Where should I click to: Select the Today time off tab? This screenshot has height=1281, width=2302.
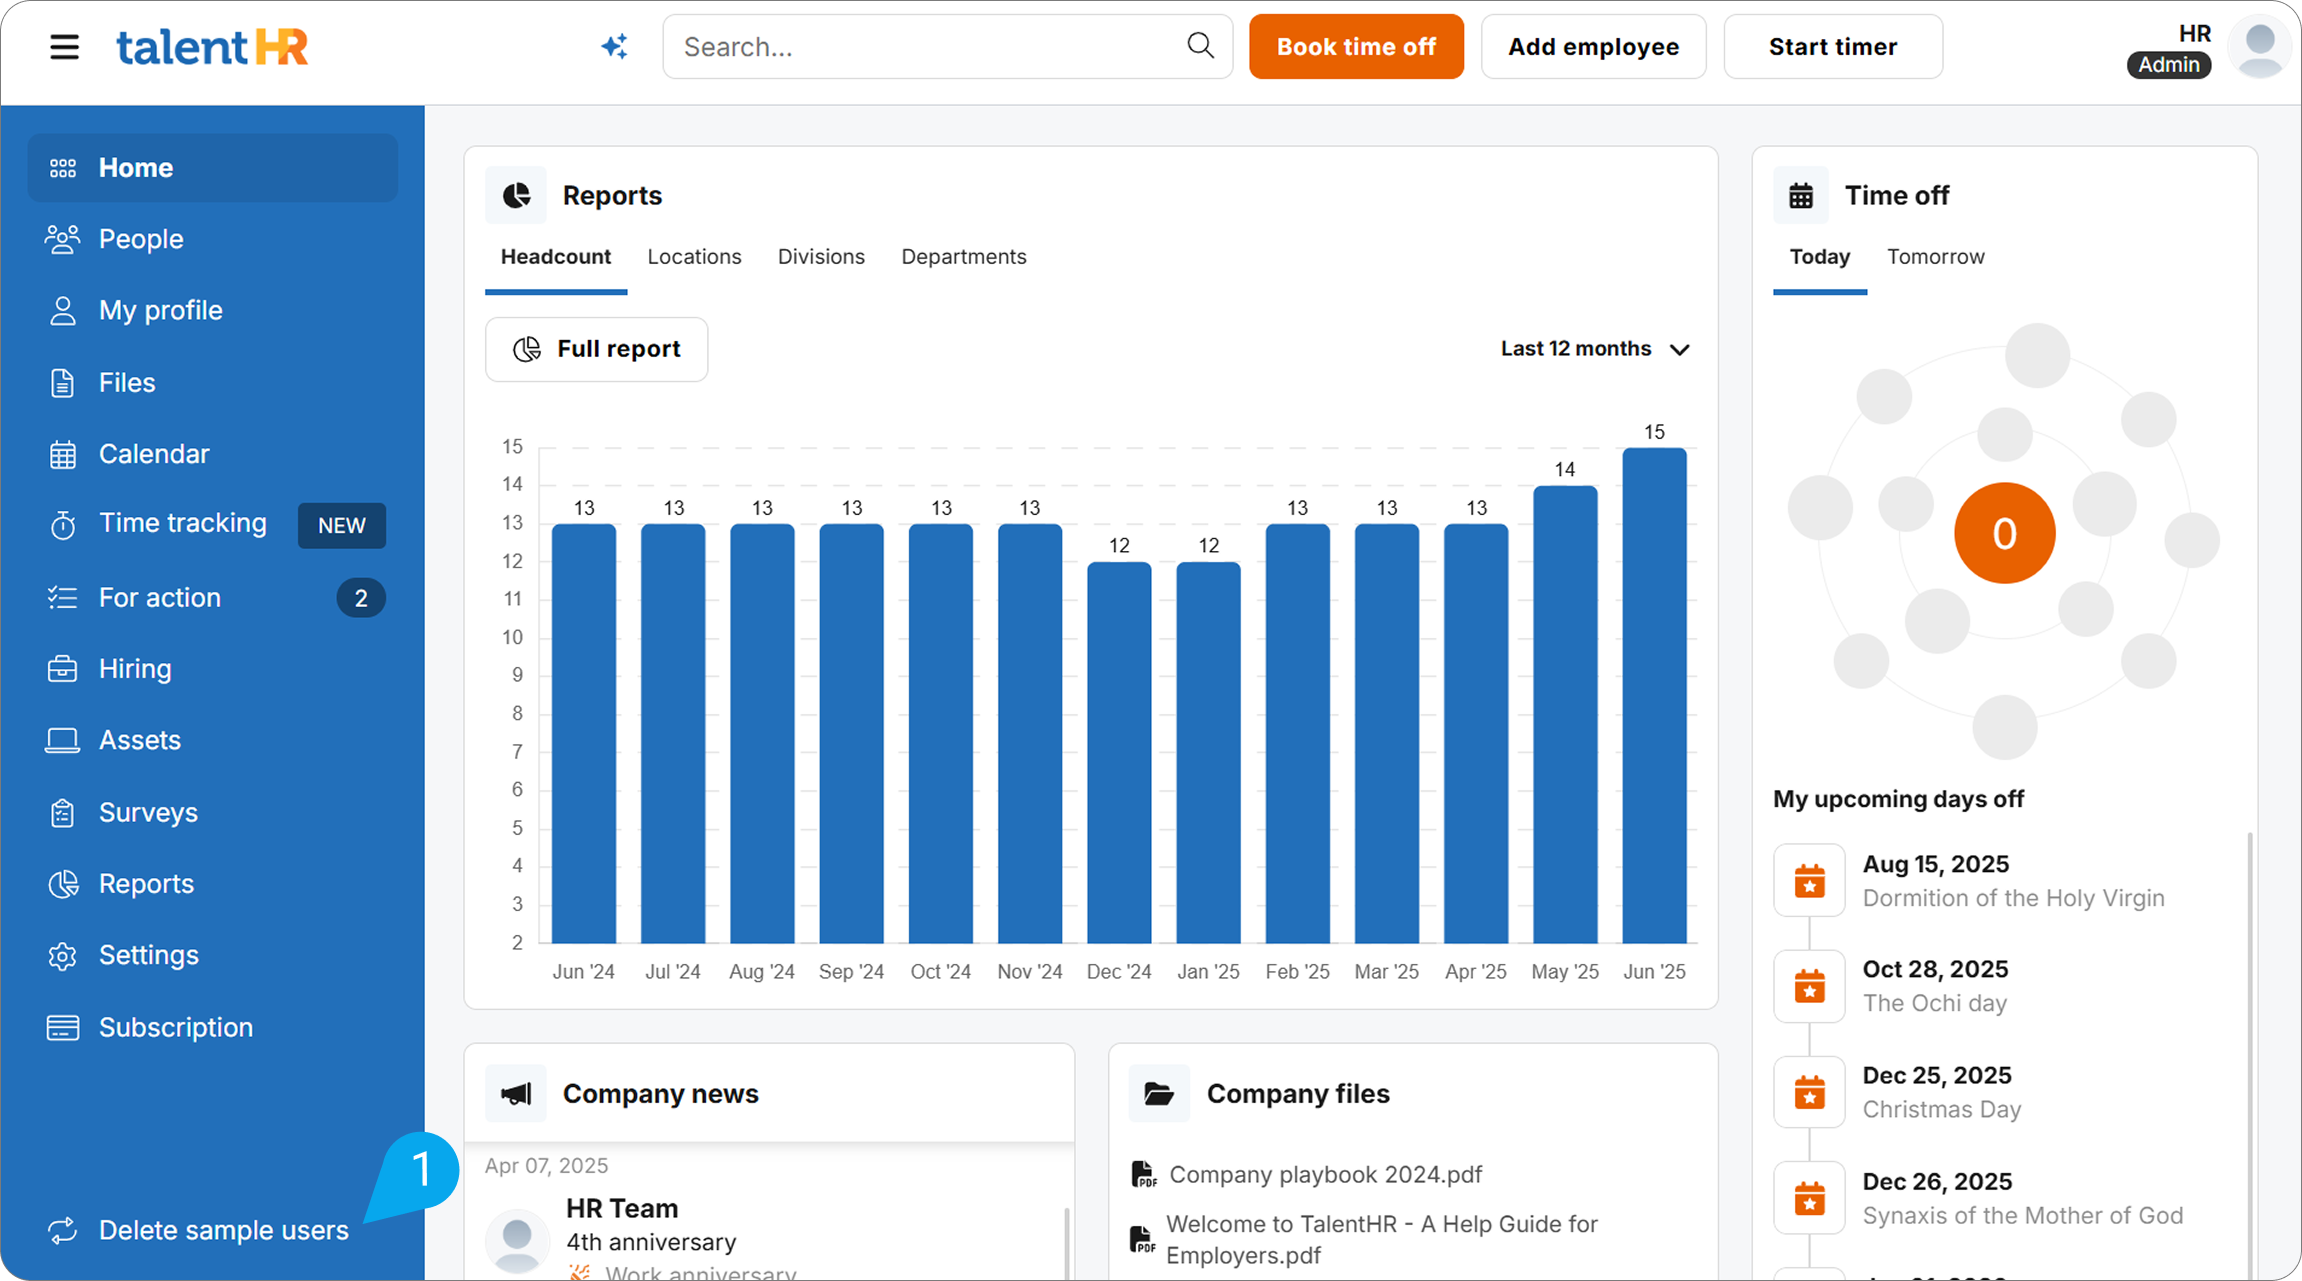[x=1820, y=257]
